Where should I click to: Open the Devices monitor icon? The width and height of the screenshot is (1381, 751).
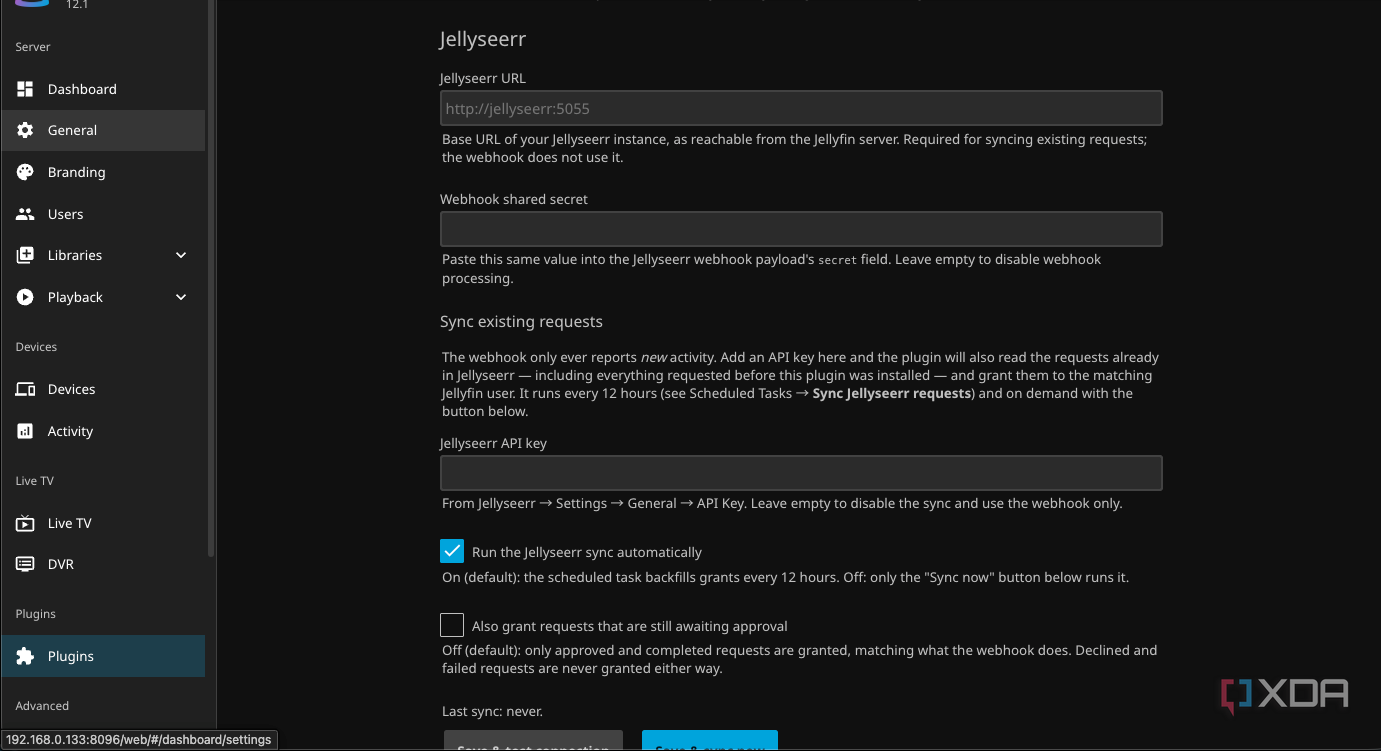(x=25, y=389)
